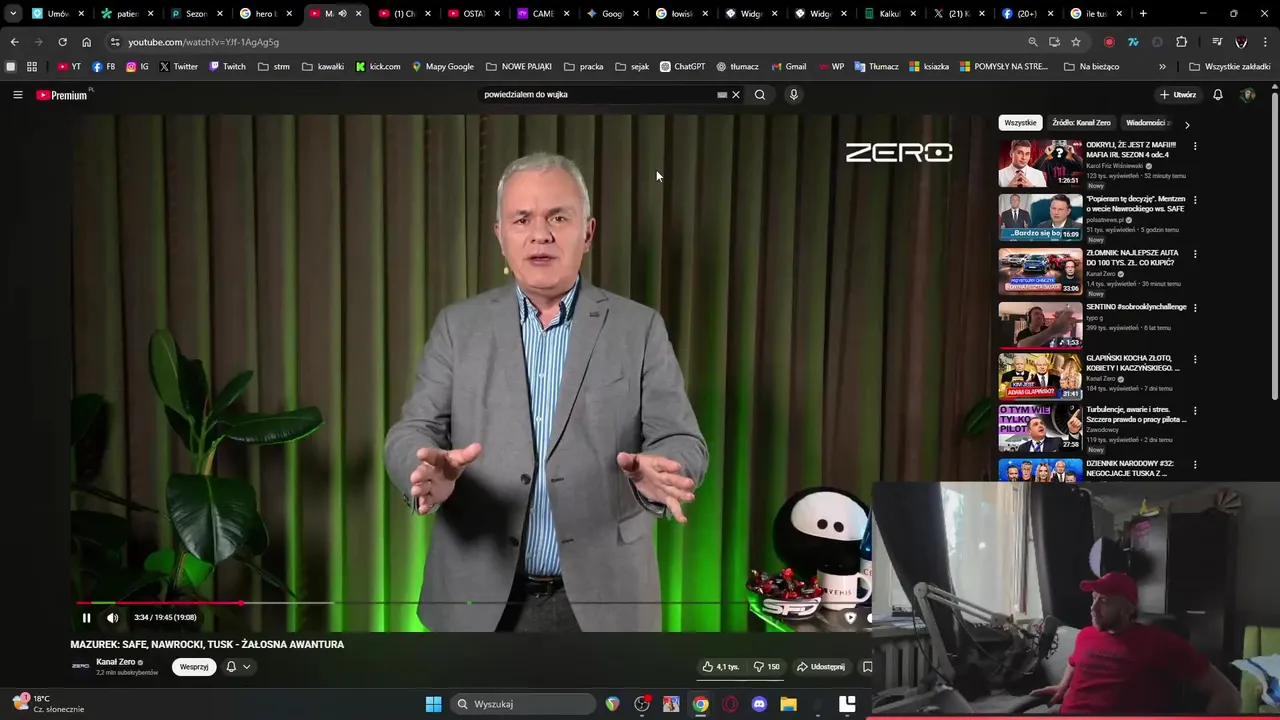Click the Windows taskbar Wyszukaj search
1280x720 pixels.
tap(522, 704)
